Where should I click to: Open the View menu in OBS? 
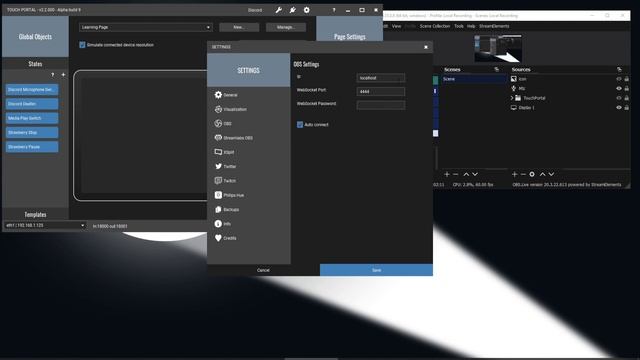click(396, 26)
